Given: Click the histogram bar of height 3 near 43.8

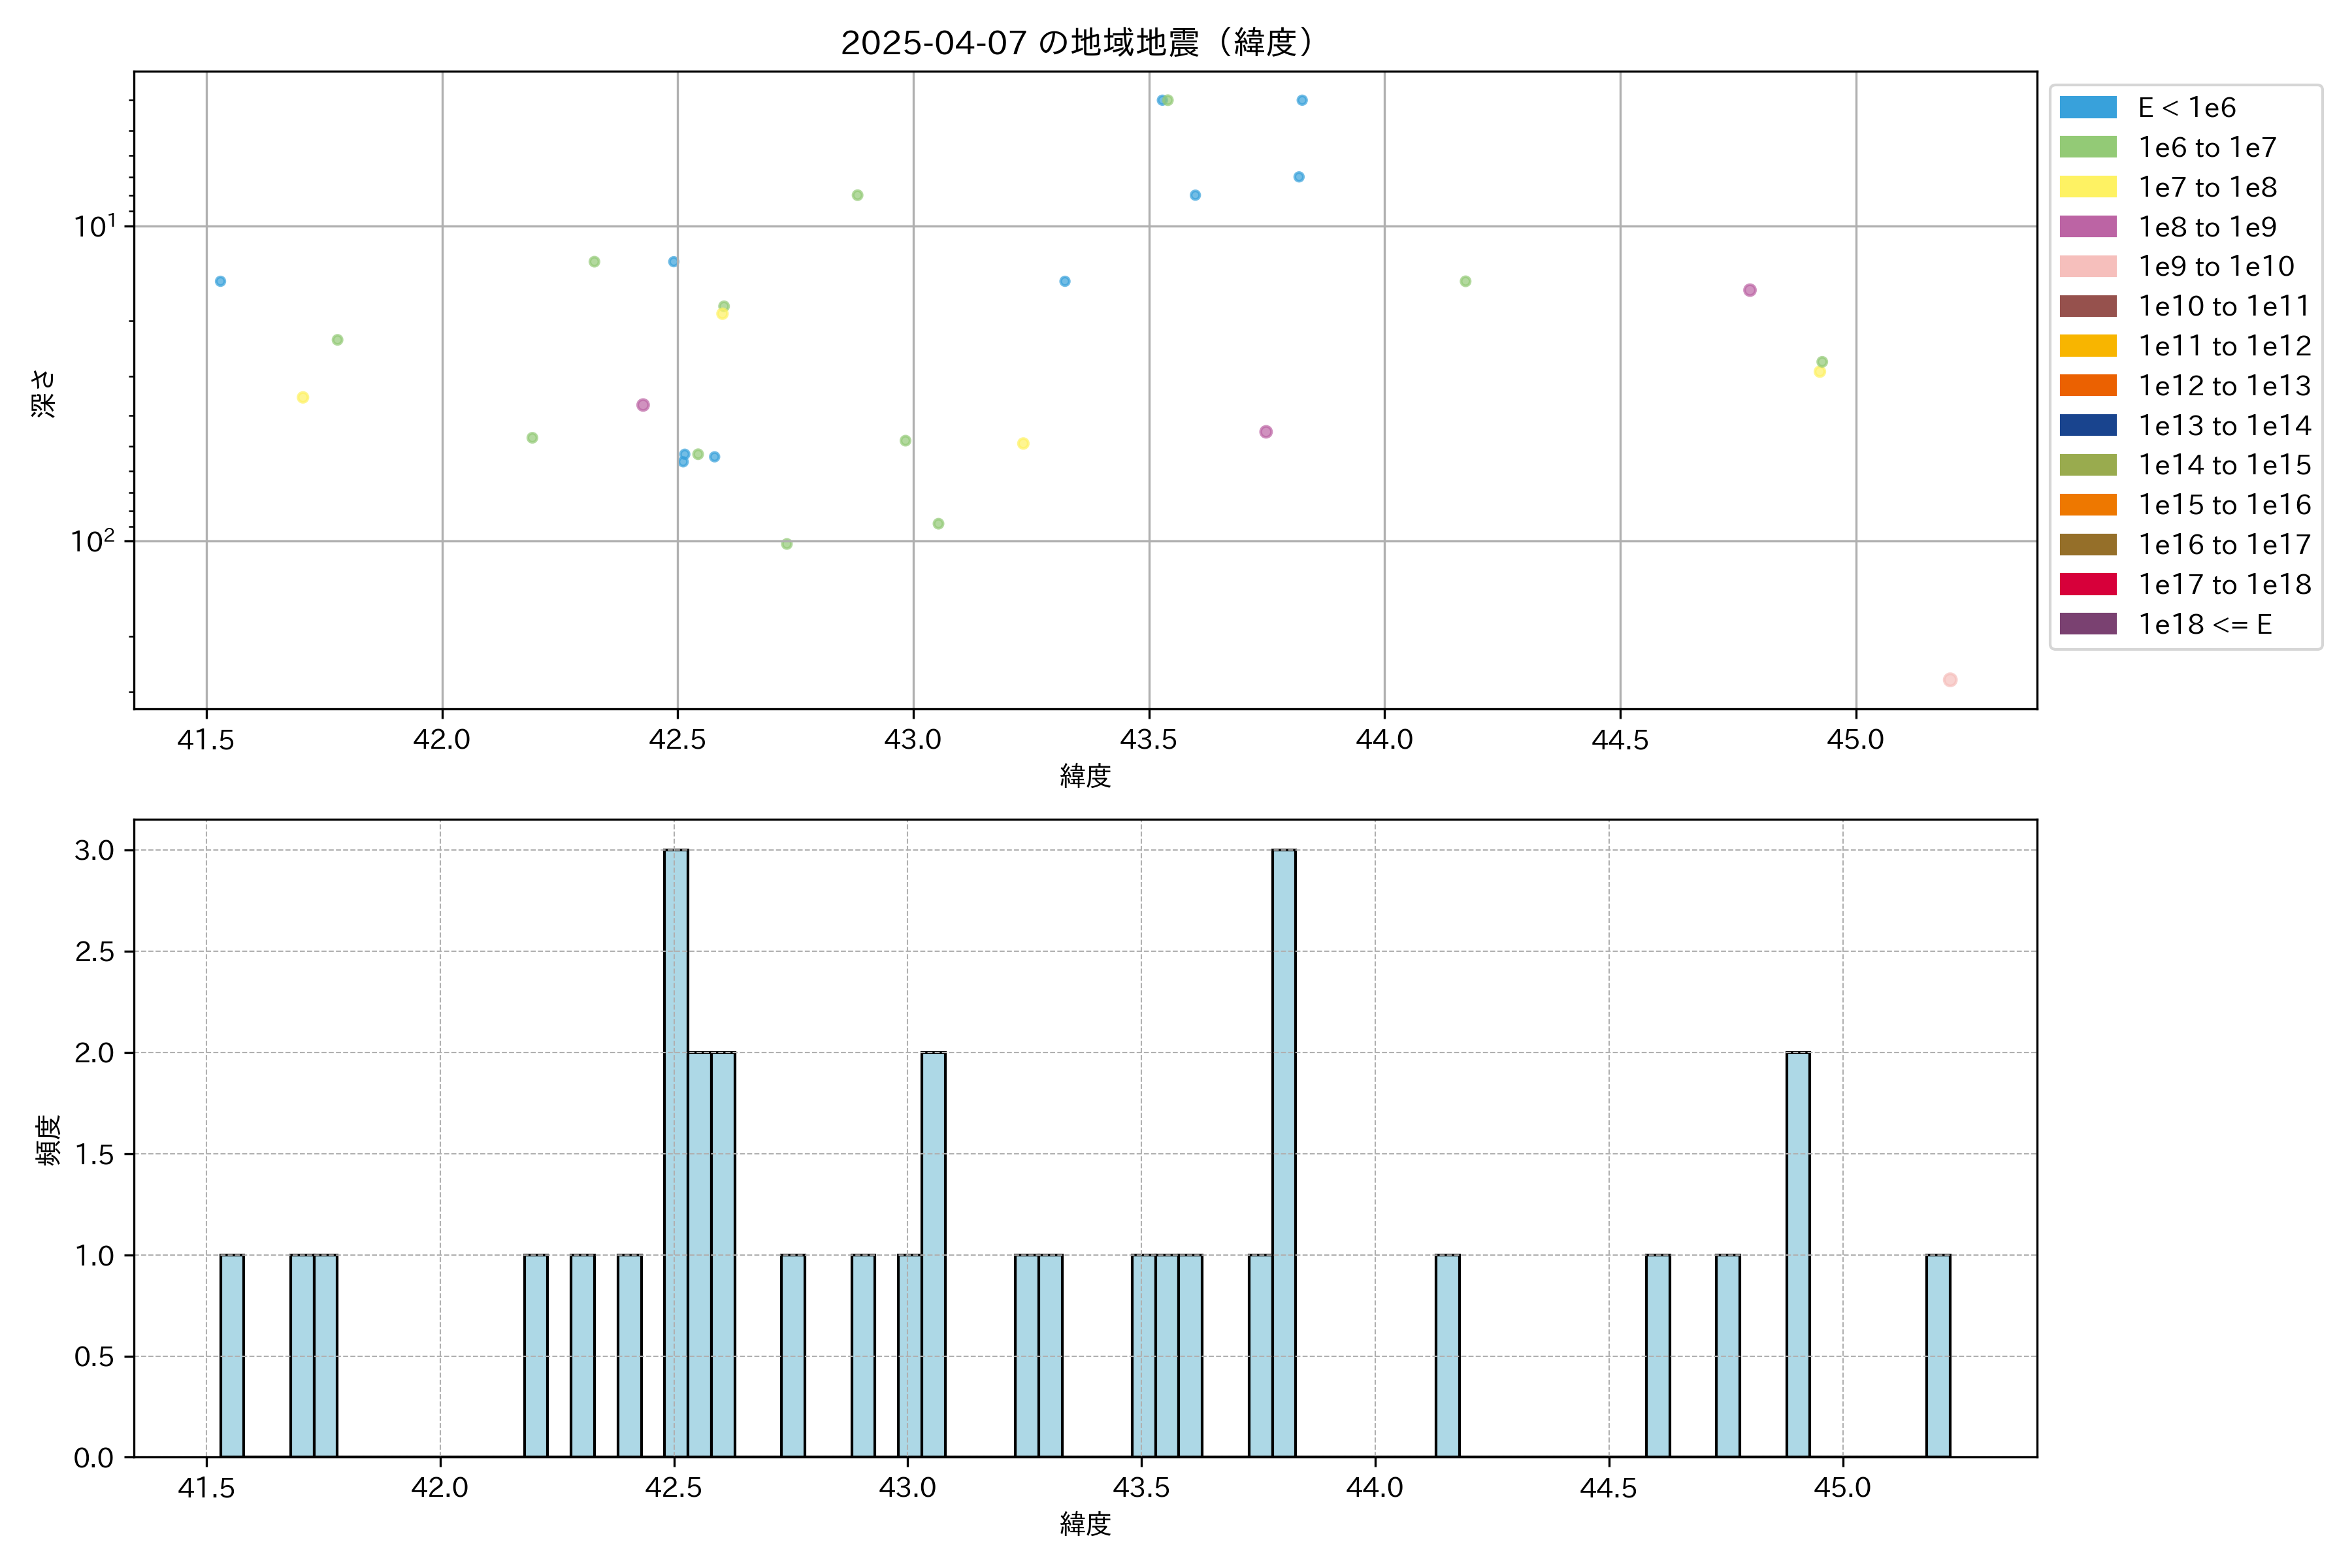Looking at the screenshot, I should [1284, 1150].
